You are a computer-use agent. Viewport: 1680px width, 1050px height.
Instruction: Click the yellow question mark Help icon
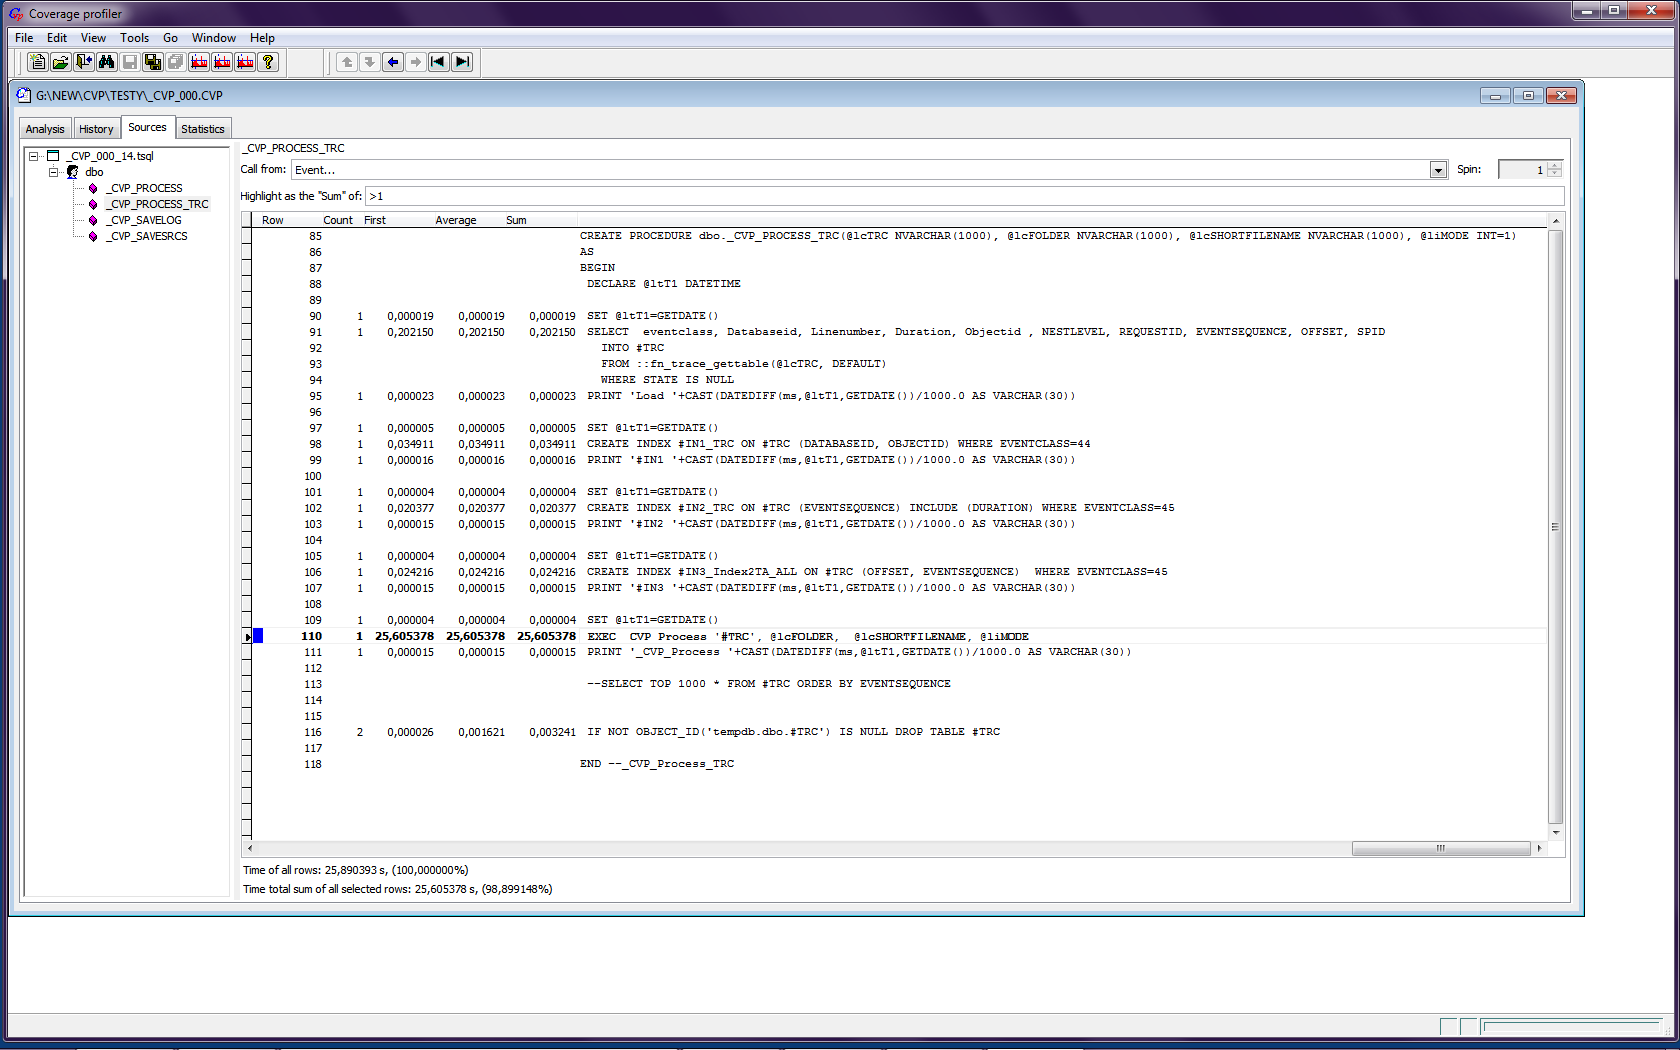[268, 62]
